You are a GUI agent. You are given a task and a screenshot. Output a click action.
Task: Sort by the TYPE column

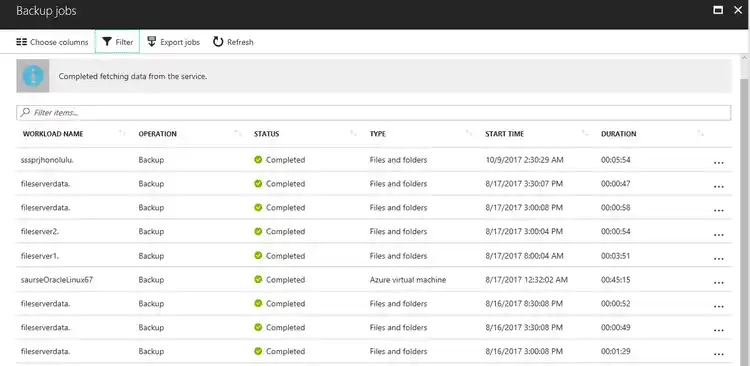[x=377, y=134]
